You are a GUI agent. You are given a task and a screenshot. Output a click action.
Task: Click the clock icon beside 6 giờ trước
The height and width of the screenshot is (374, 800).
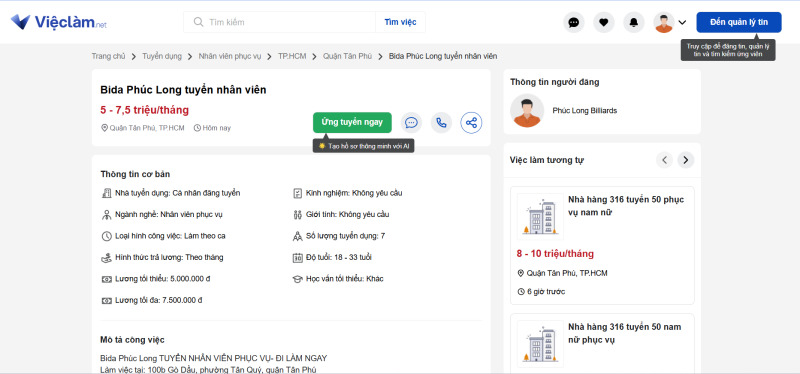(x=521, y=292)
